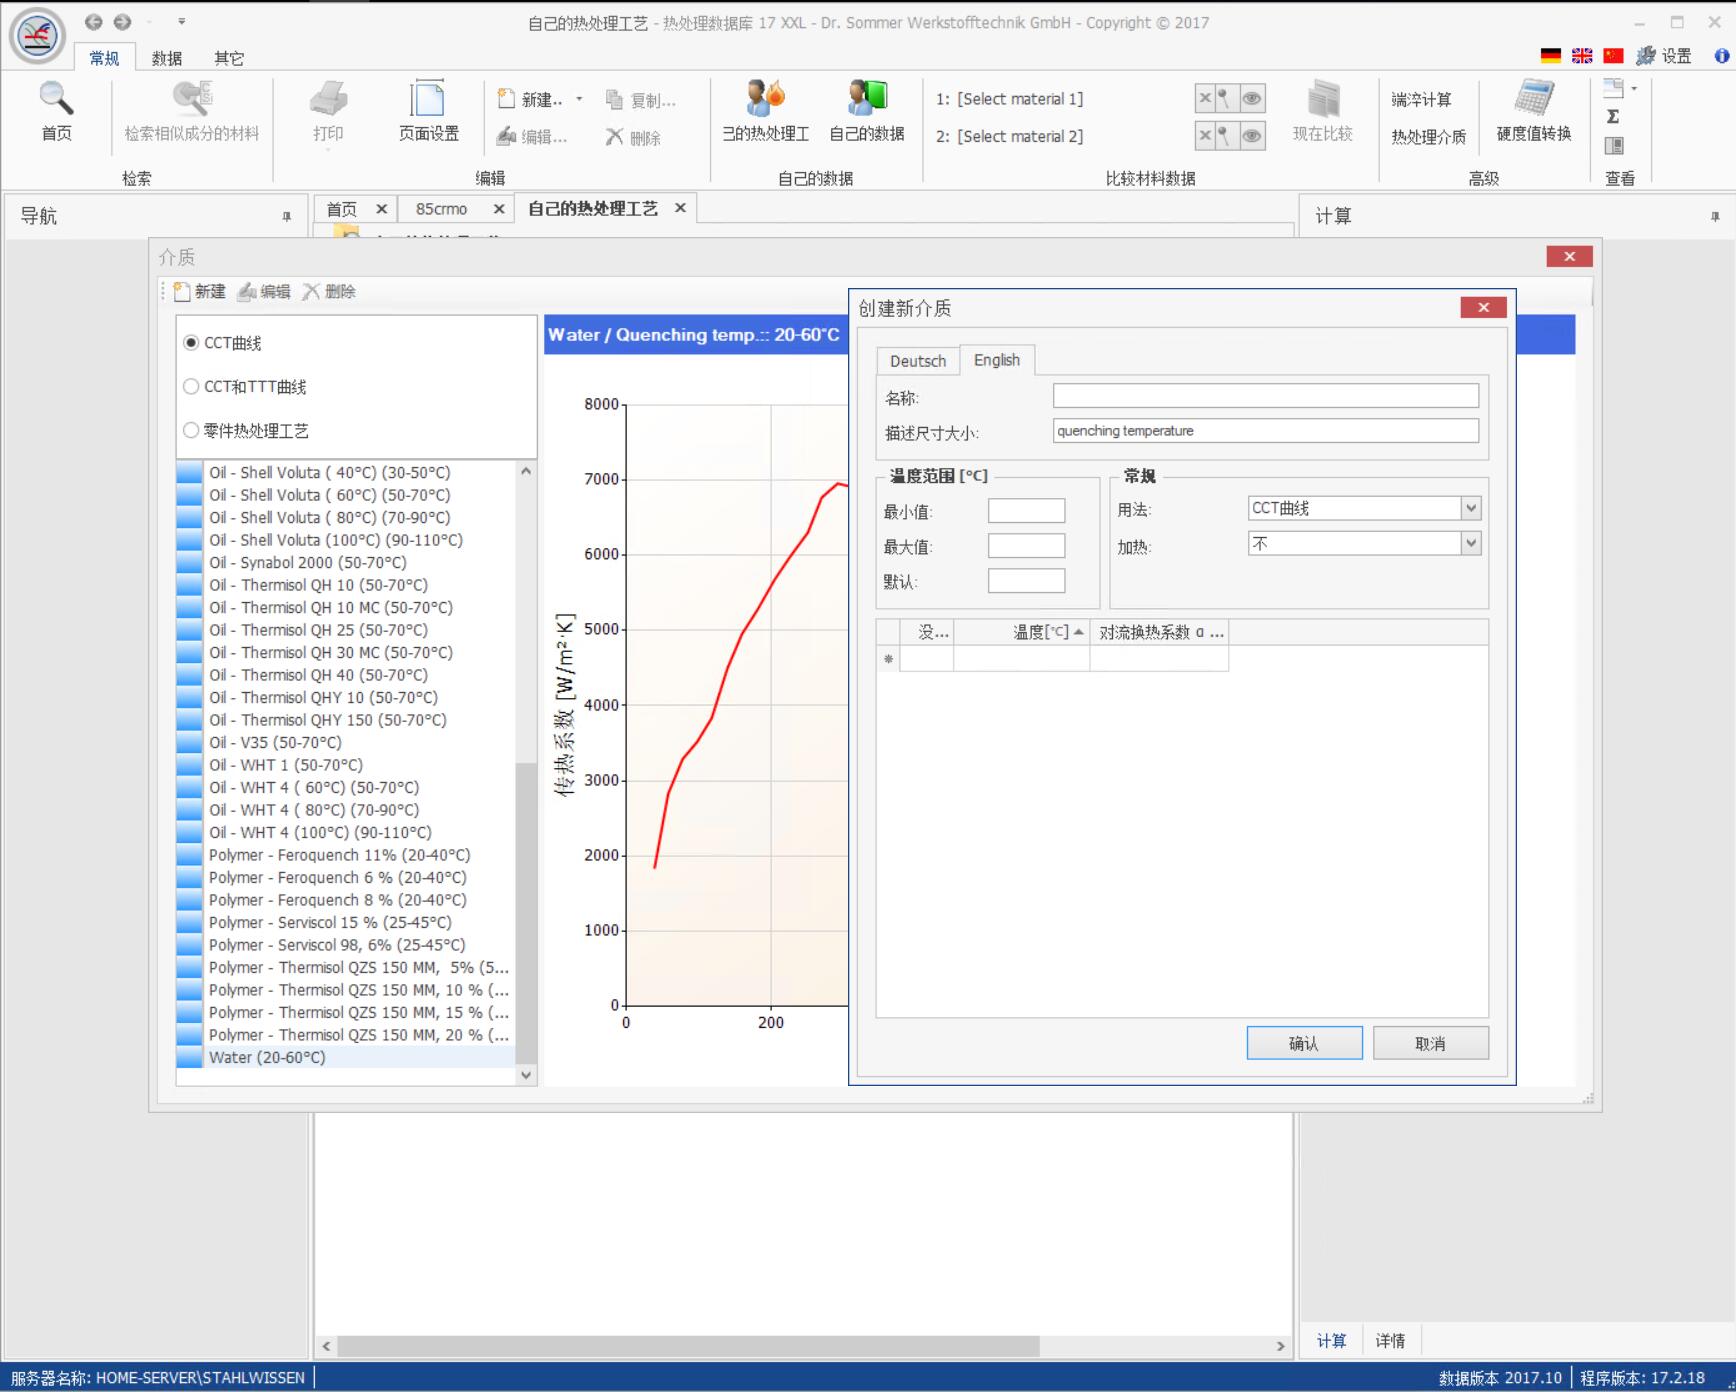Toggle eye visibility for material 1

[1252, 98]
